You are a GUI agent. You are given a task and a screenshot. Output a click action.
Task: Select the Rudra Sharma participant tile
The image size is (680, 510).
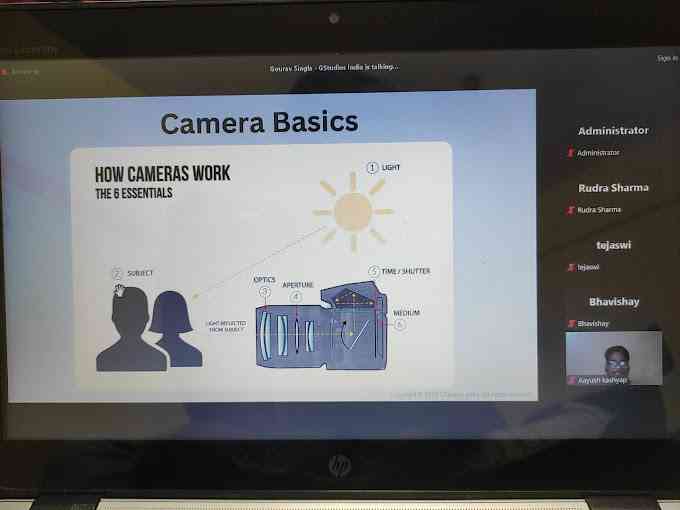tap(612, 188)
